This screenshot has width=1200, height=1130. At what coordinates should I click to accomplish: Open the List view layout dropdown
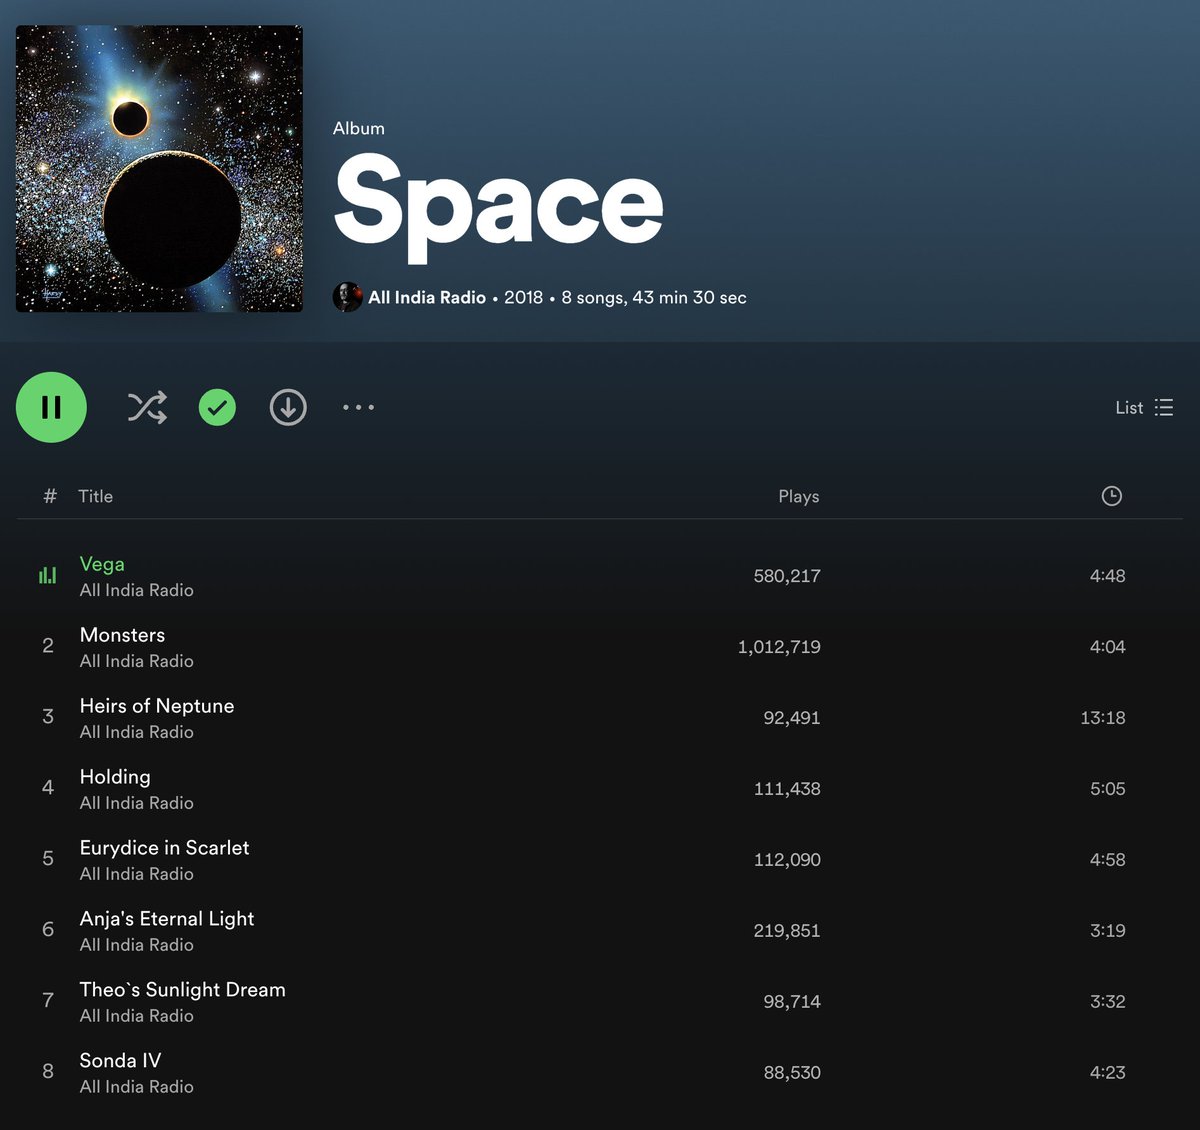1143,408
